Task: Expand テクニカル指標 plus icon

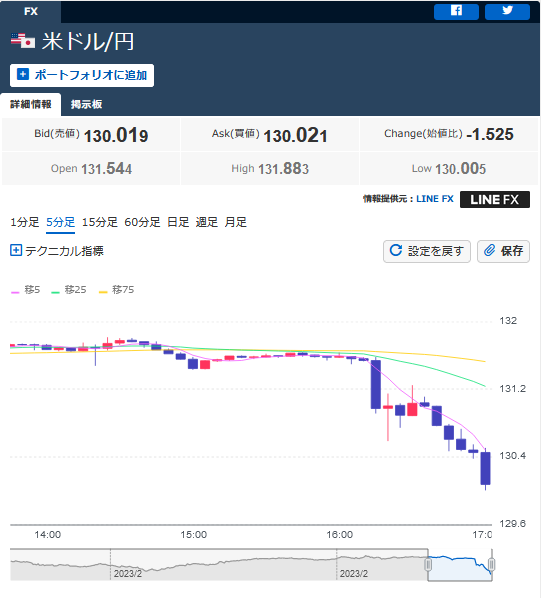Action: click(16, 251)
